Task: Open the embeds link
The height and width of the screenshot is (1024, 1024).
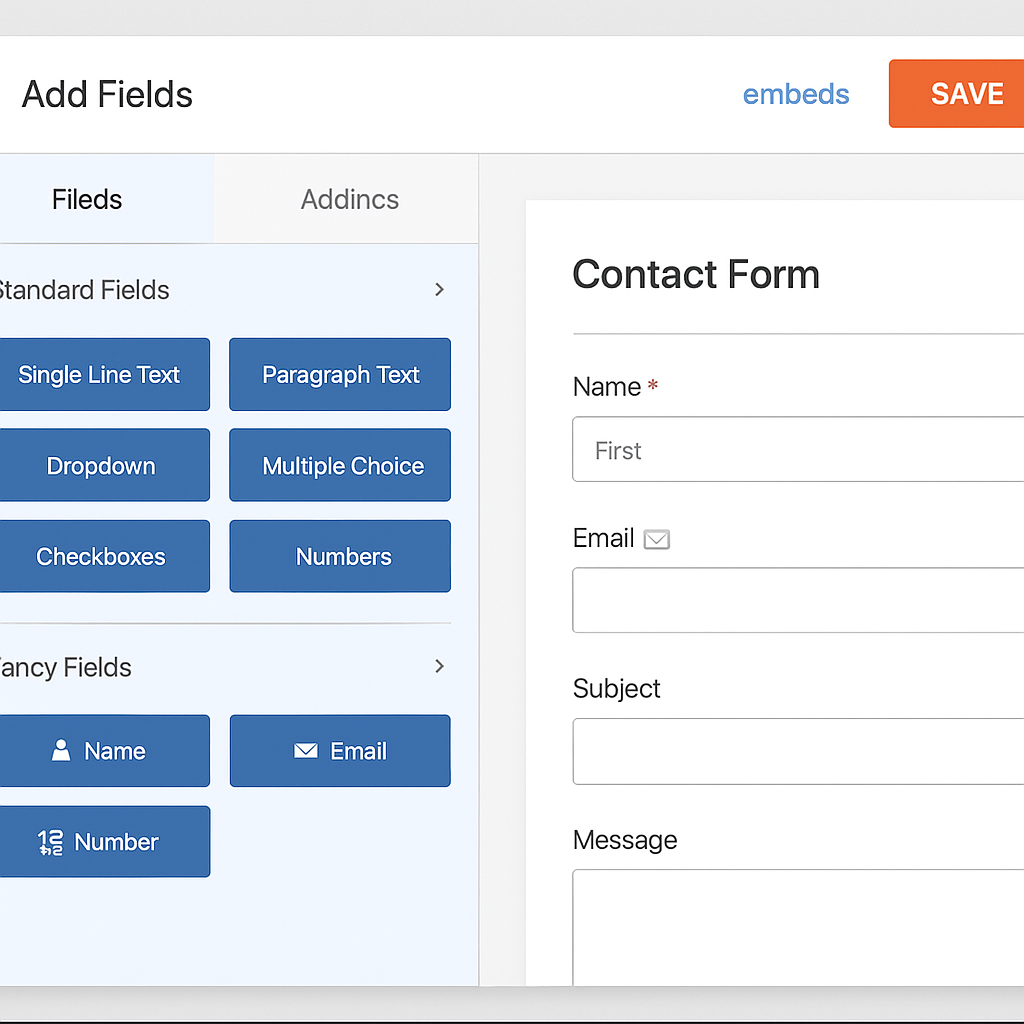Action: click(x=795, y=94)
